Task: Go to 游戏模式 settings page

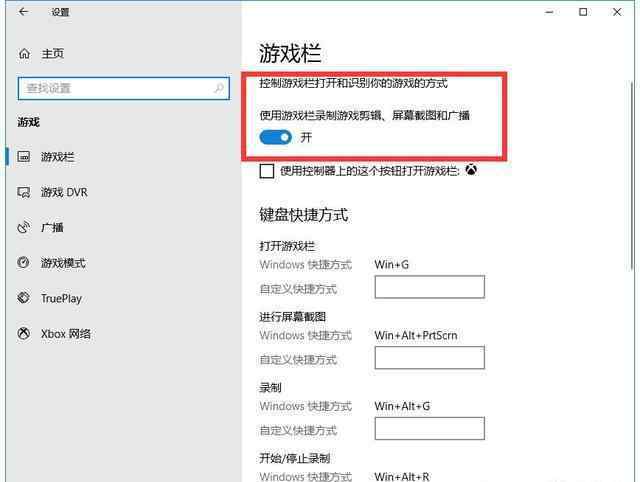Action: point(63,263)
